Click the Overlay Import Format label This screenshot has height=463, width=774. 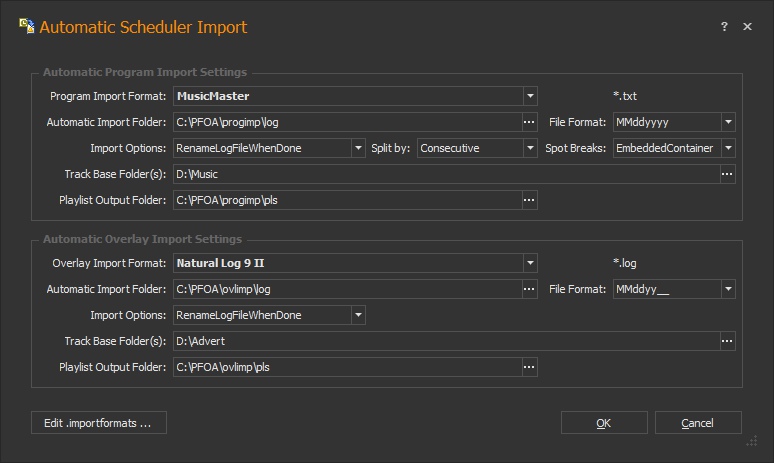(109, 263)
